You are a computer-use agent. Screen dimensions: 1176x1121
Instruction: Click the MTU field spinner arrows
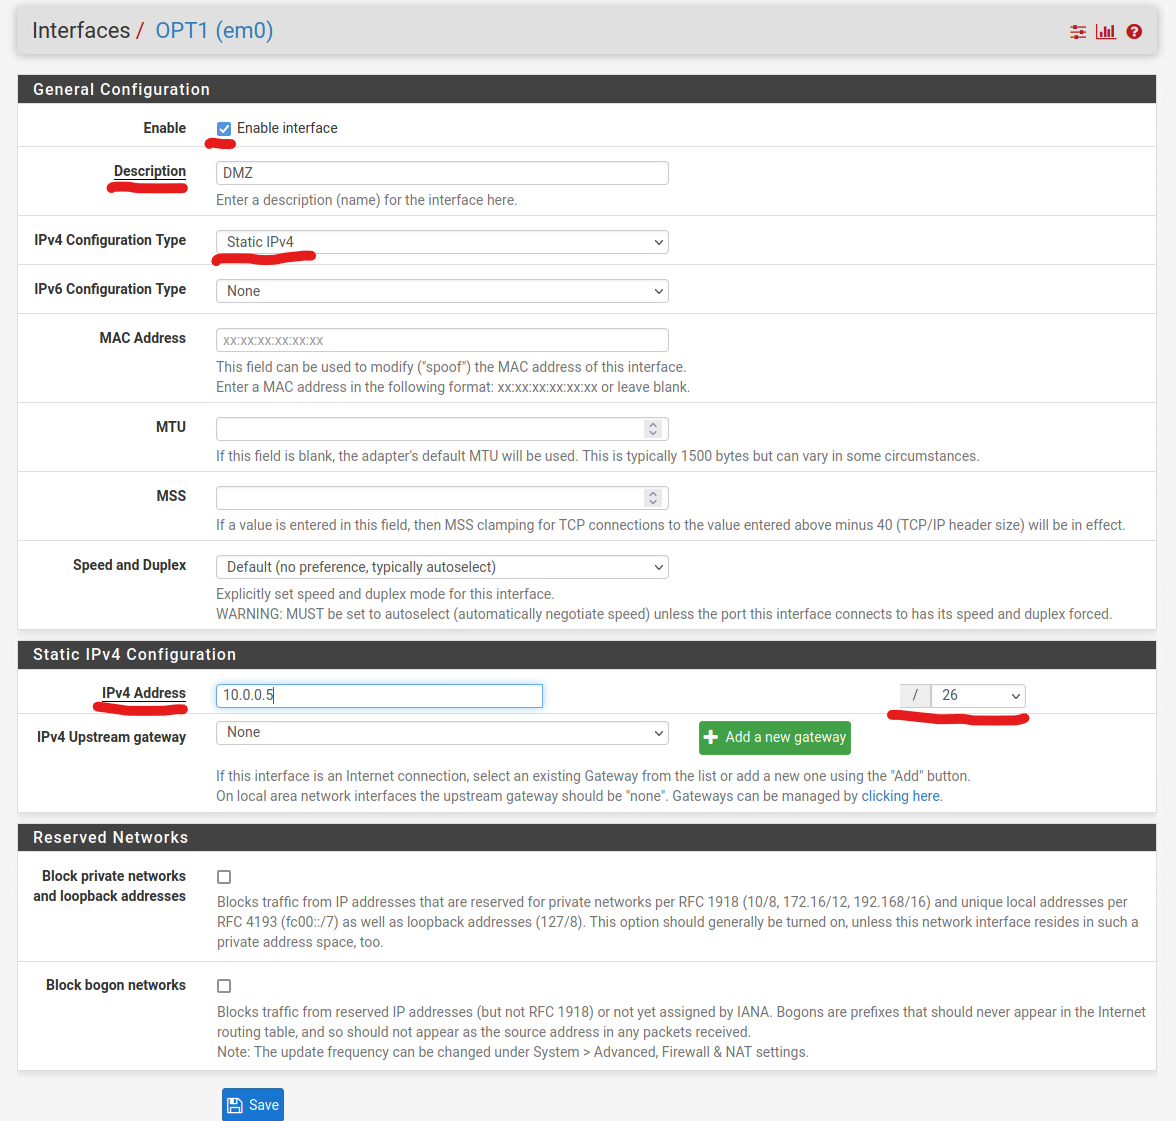pyautogui.click(x=652, y=429)
